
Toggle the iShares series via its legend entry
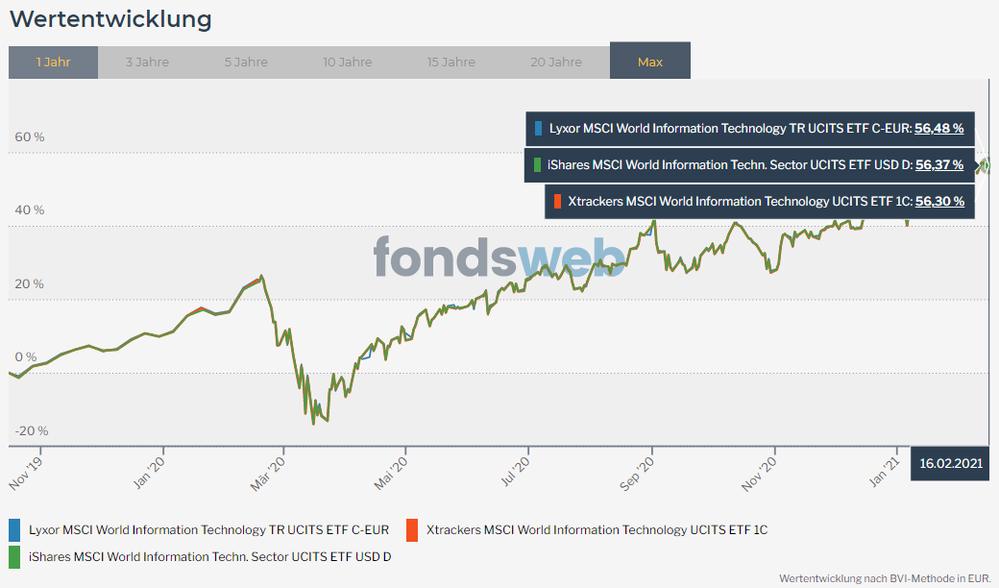tap(210, 556)
